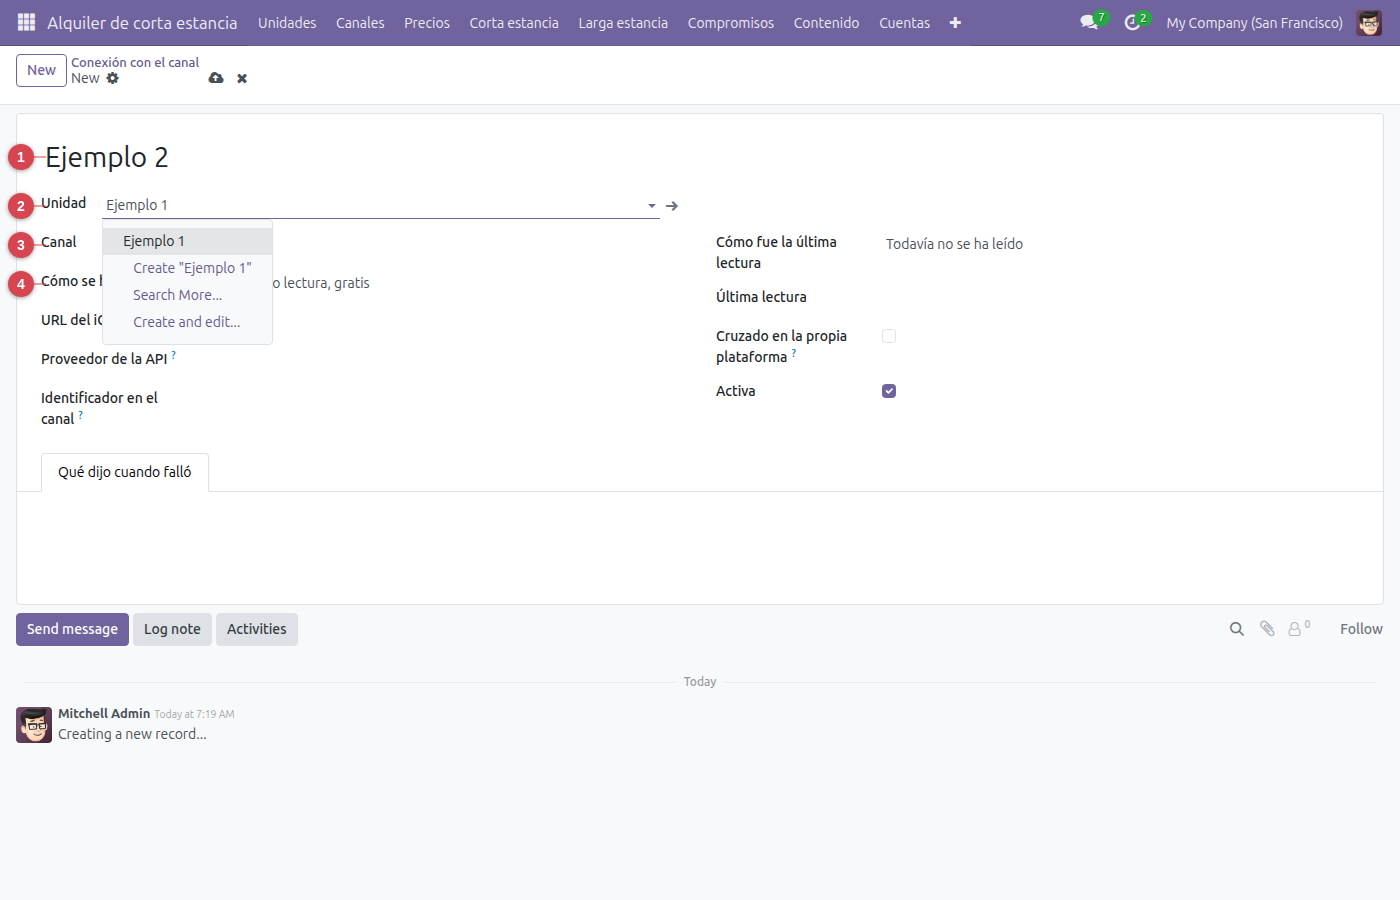
Task: Open the Cuentas menu
Action: point(904,22)
